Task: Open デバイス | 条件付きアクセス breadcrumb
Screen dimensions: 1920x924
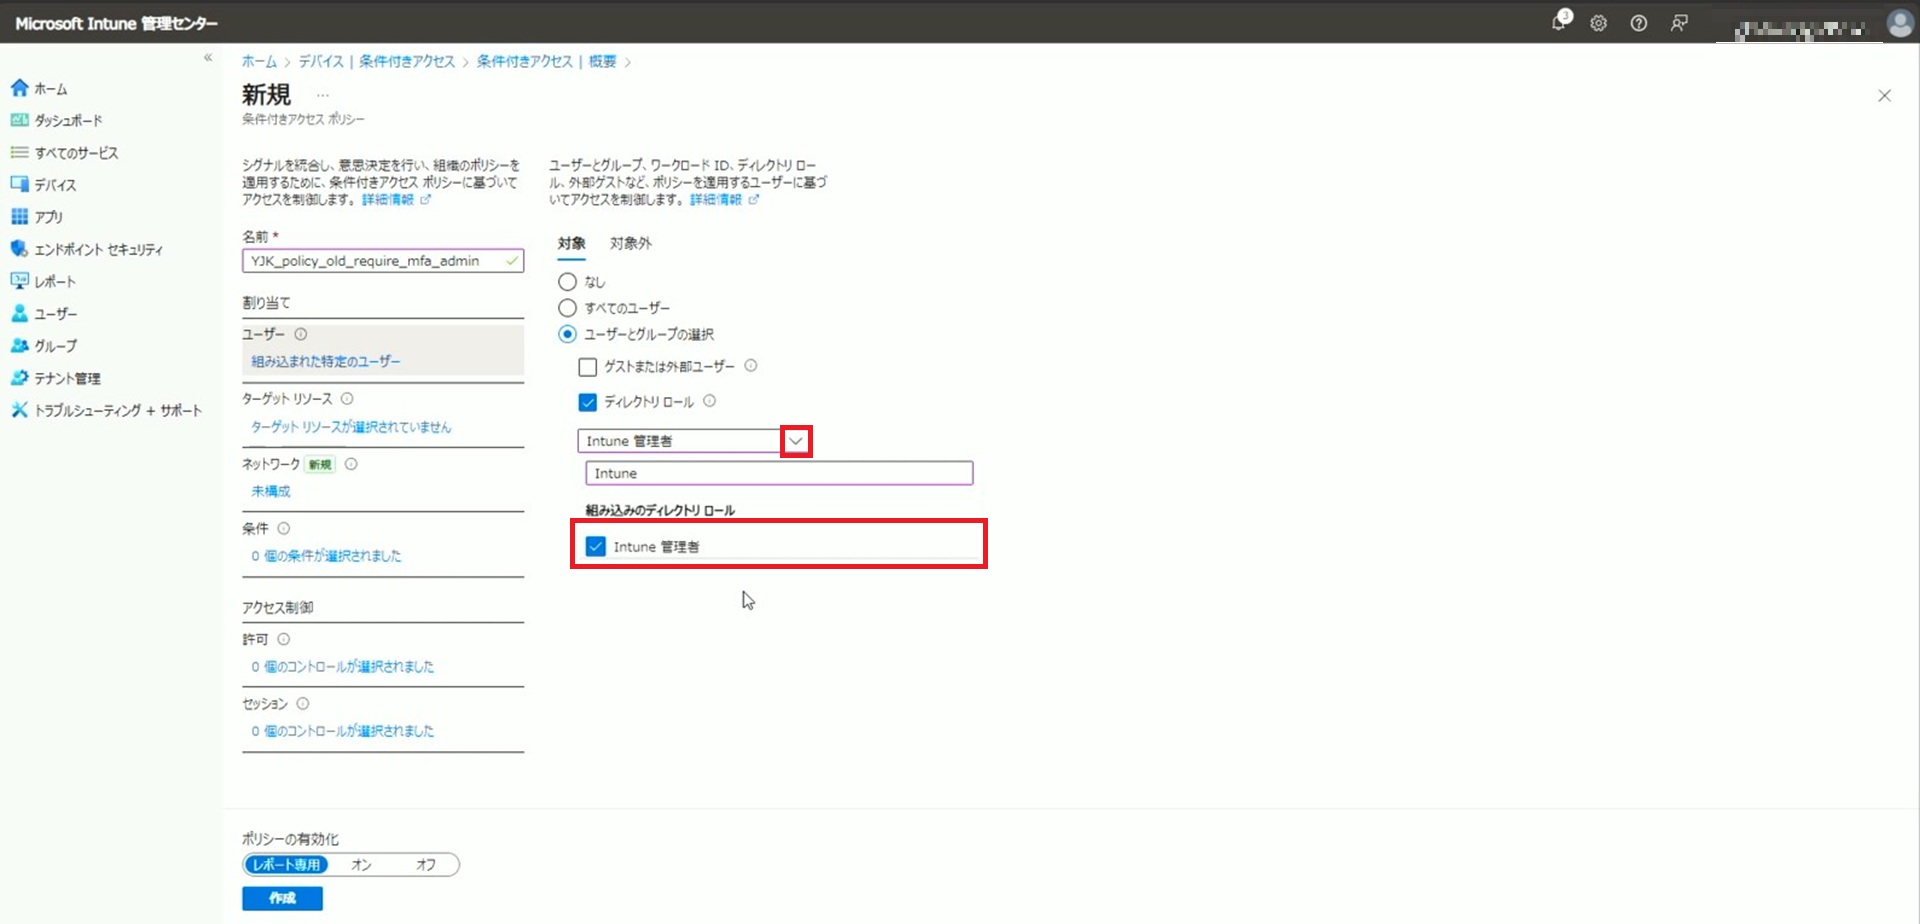Action: click(x=376, y=61)
